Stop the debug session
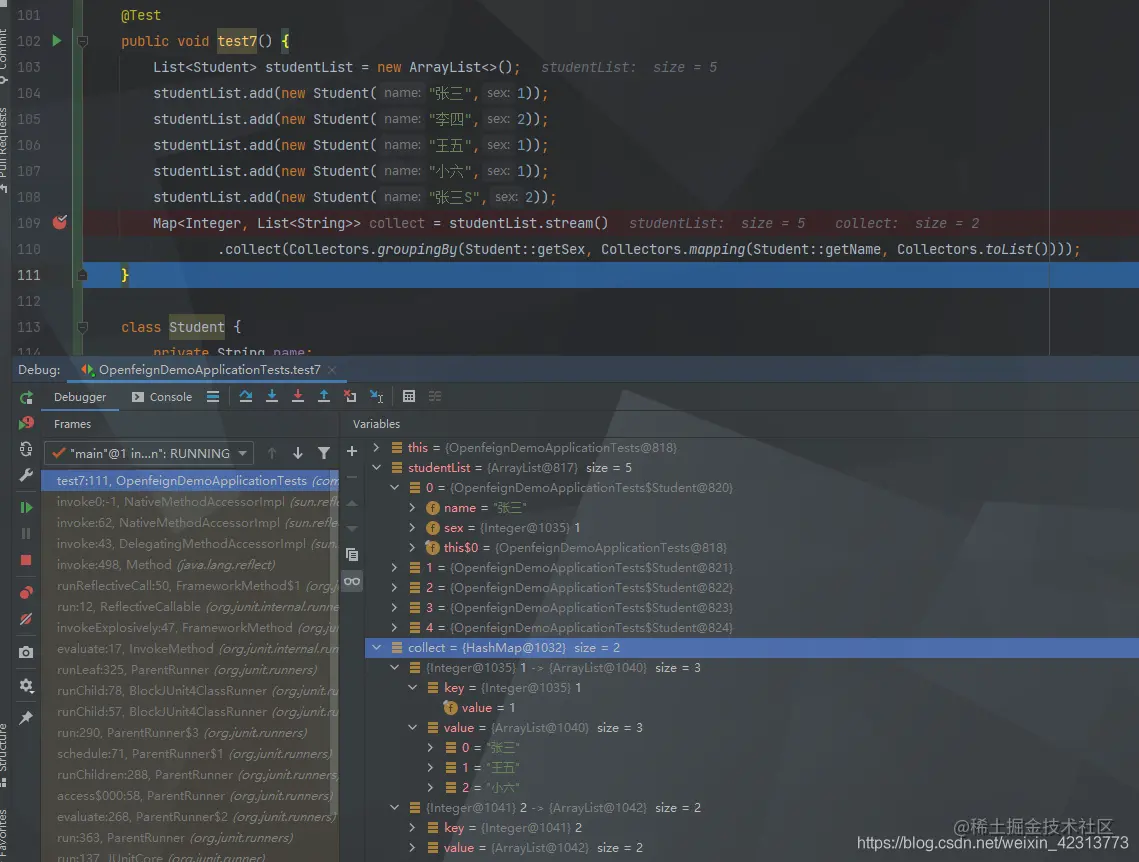1139x862 pixels. 26,561
